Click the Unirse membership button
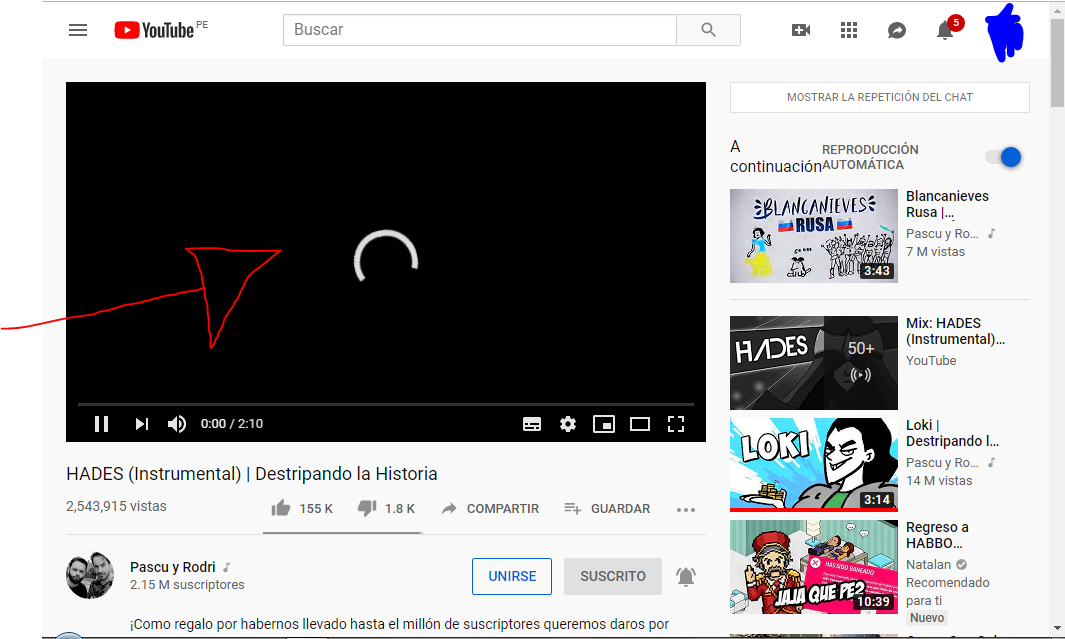Viewport: 1065px width, 639px height. [x=512, y=577]
